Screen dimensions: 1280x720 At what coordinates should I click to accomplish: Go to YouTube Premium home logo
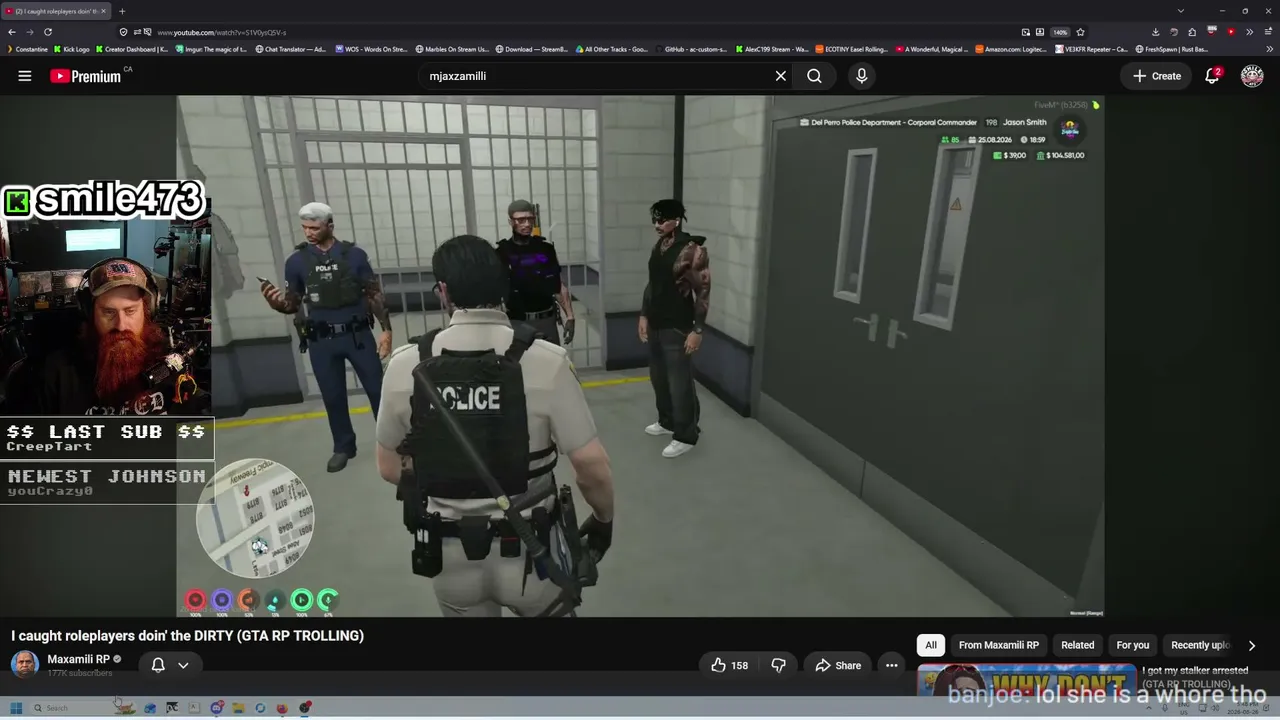pyautogui.click(x=86, y=76)
